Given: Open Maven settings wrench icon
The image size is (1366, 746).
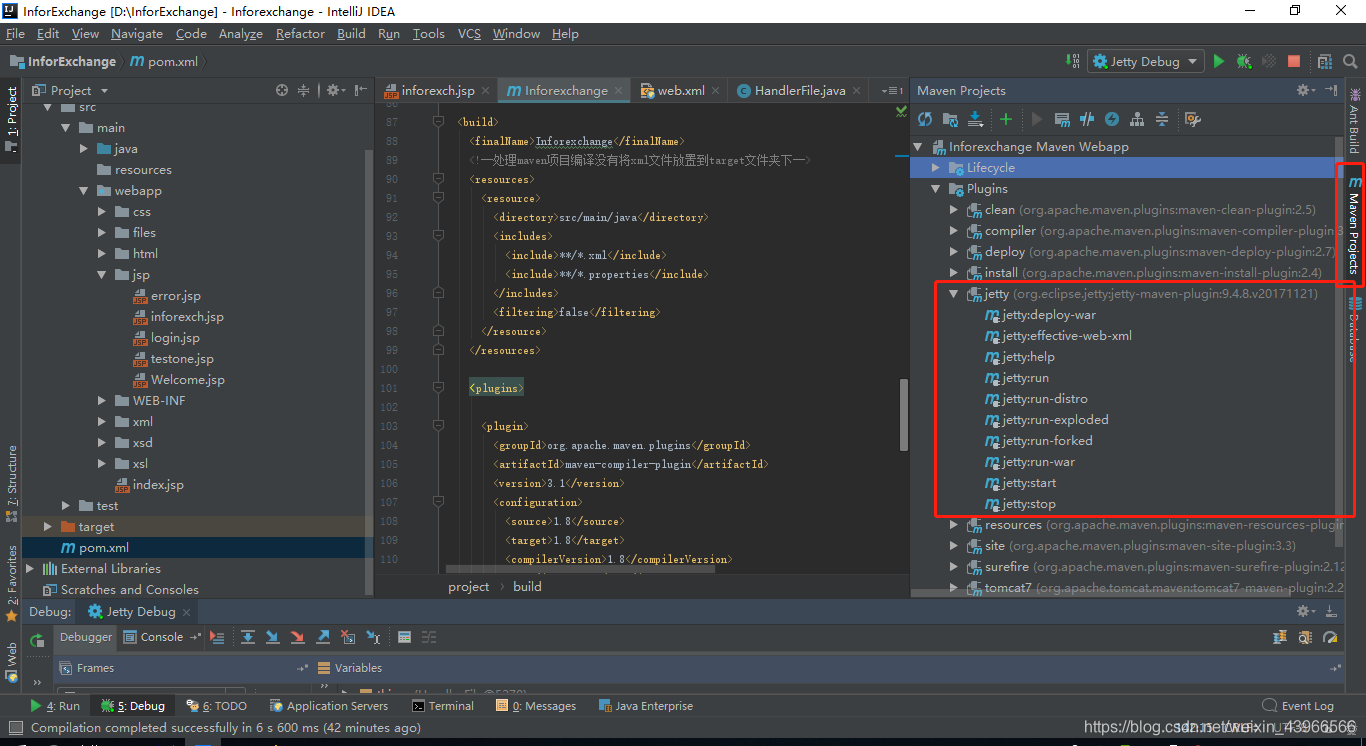Looking at the screenshot, I should click(x=1192, y=119).
